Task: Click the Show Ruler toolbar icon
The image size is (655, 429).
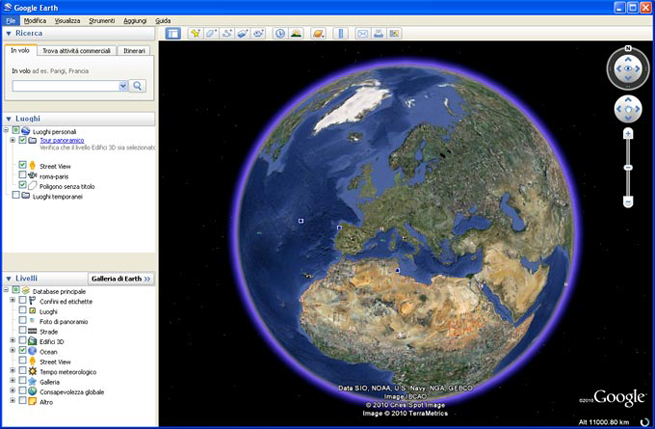Action: [x=340, y=33]
